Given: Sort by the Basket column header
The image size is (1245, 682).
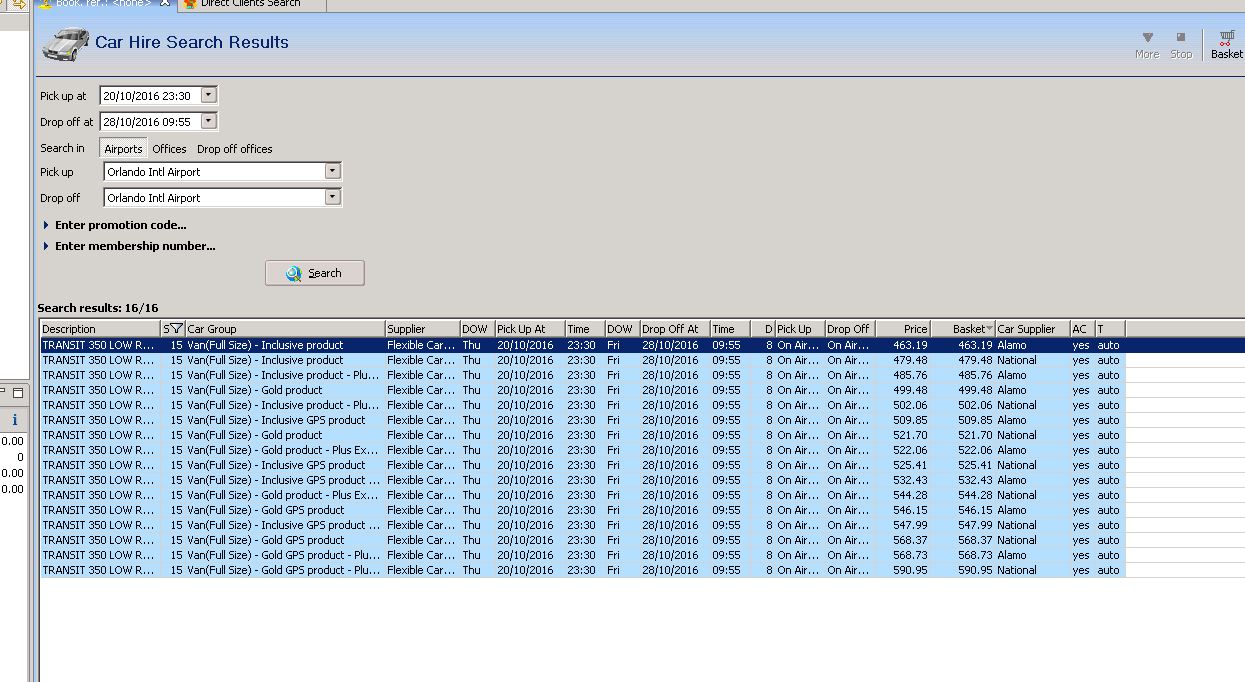Looking at the screenshot, I should [x=963, y=328].
